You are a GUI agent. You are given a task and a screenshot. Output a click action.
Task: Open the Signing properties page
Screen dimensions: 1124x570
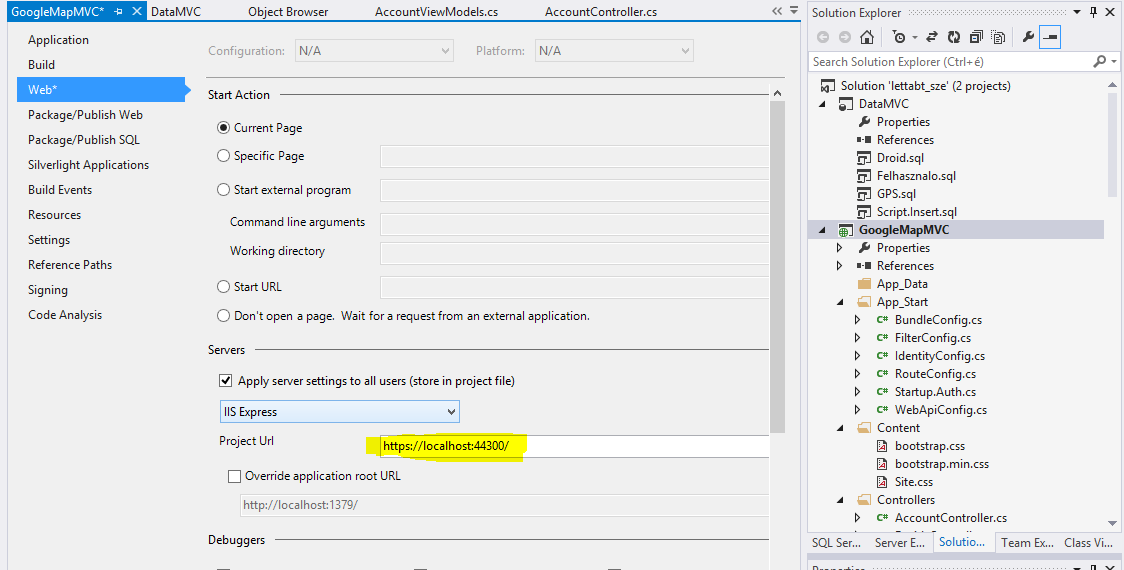pos(47,290)
